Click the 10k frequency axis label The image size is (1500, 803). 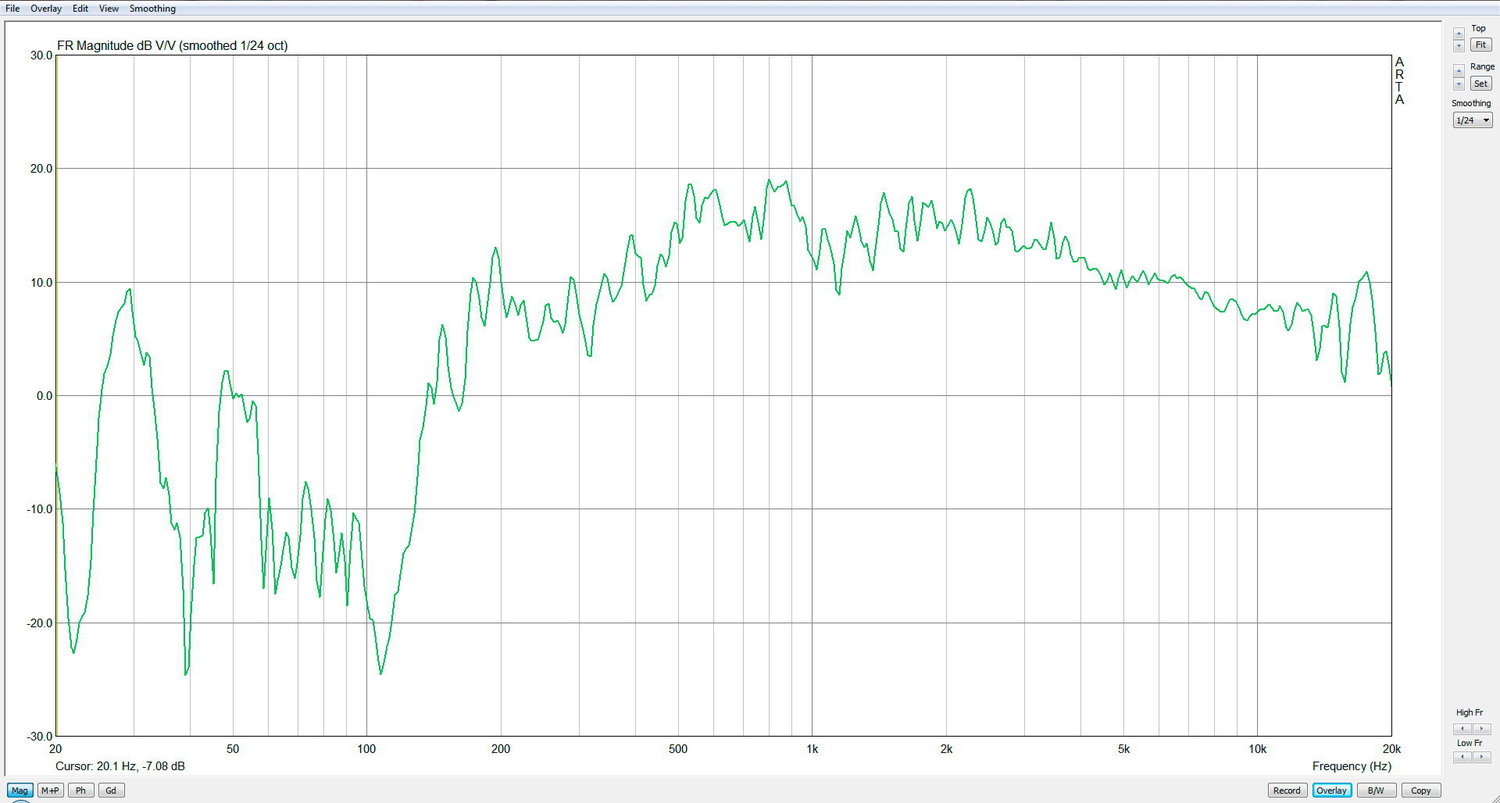tap(1257, 748)
